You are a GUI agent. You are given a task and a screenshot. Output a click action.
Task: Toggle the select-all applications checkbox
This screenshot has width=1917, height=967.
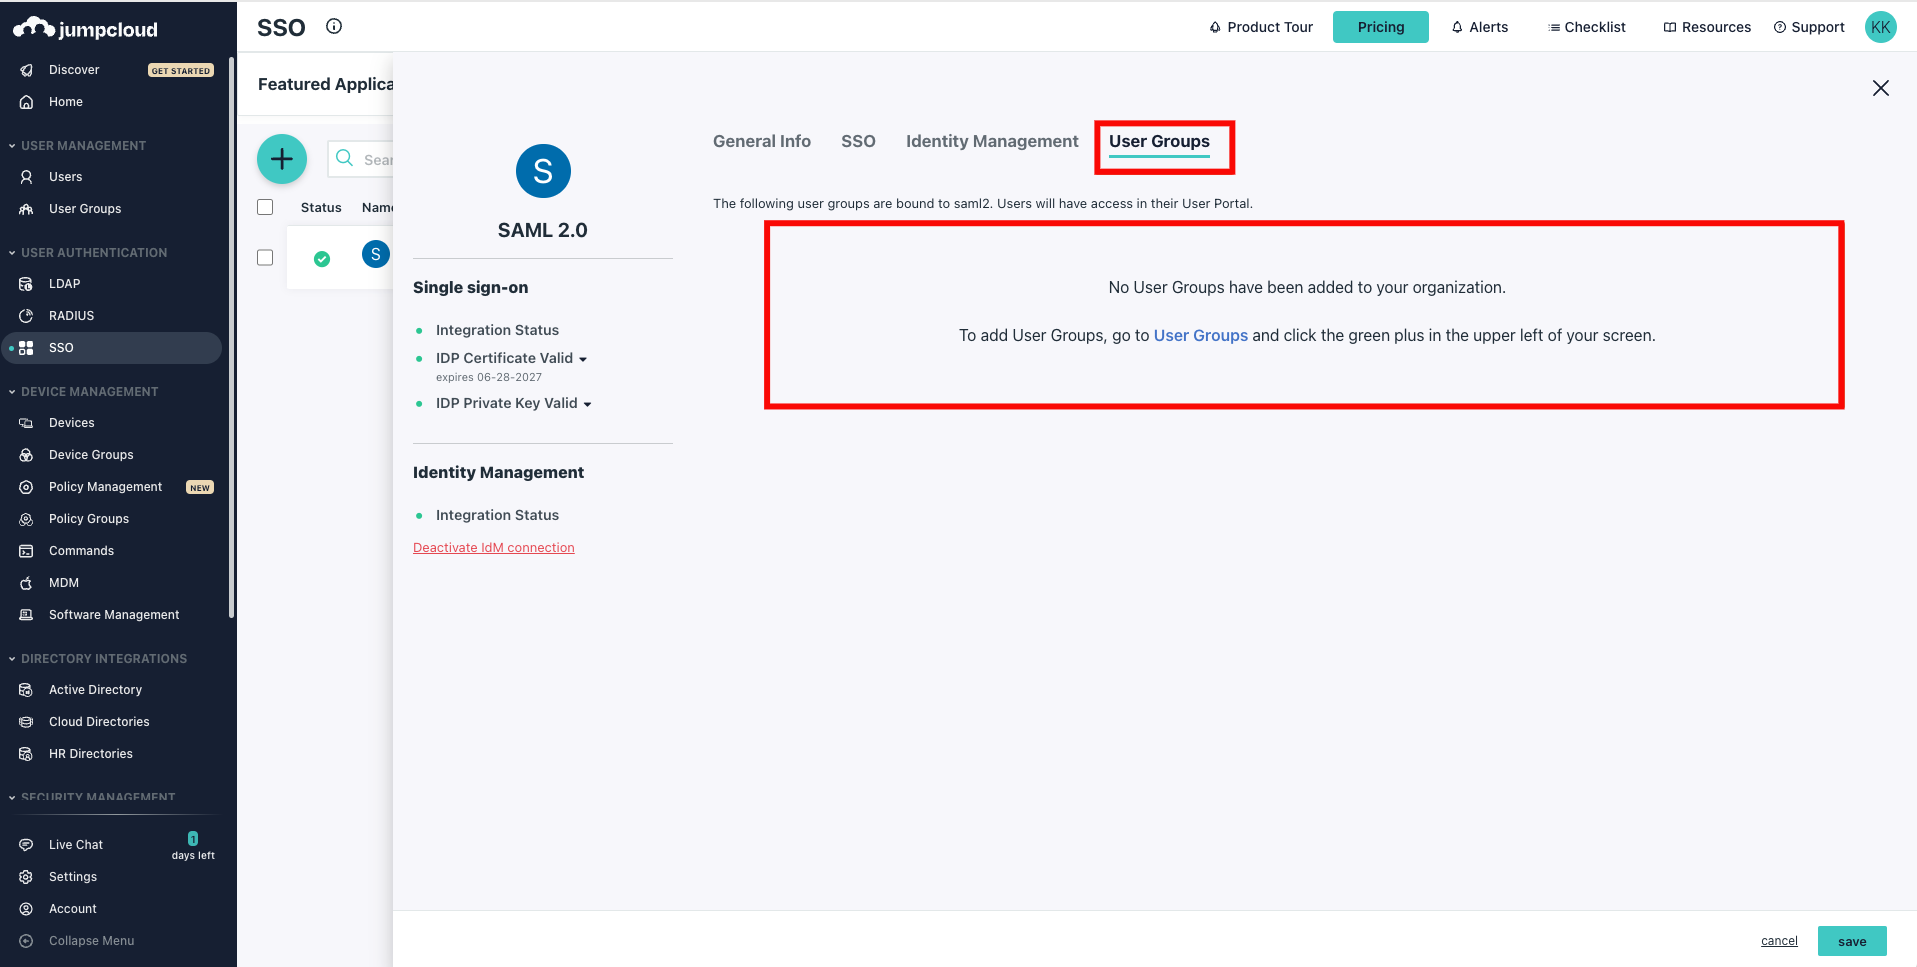coord(265,207)
